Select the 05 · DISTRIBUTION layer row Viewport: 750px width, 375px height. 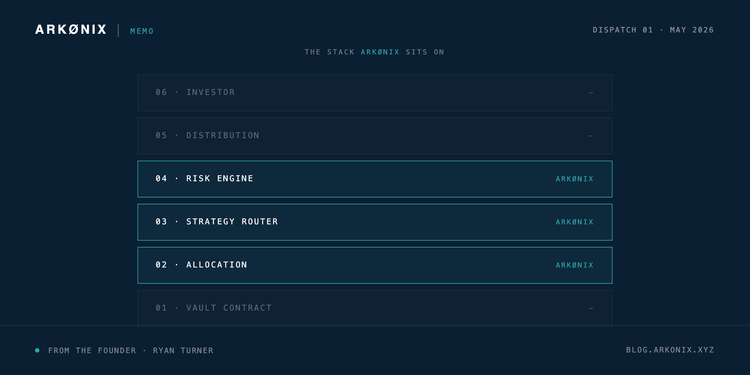[375, 135]
